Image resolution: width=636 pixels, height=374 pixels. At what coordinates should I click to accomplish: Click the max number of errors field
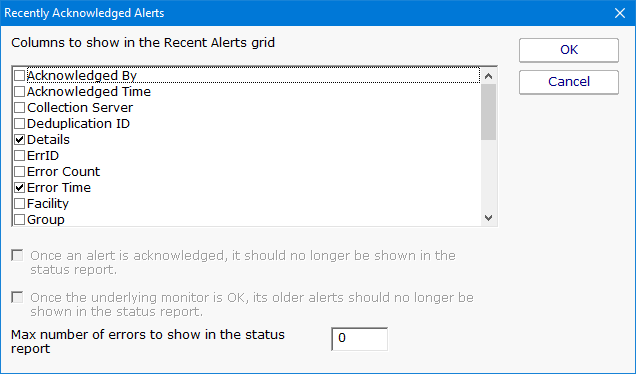pos(359,339)
